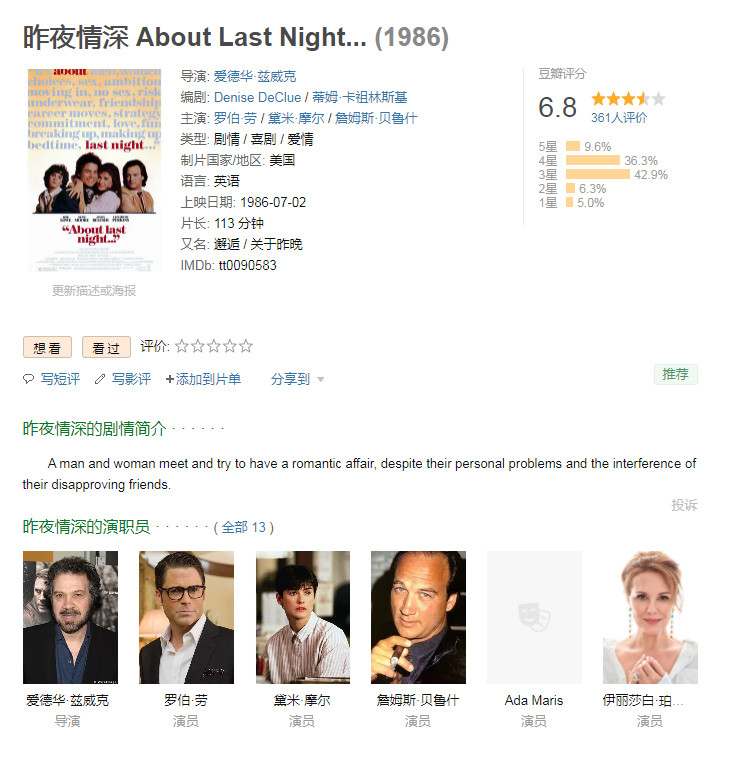Open director link 爱德华·兹威克
The width and height of the screenshot is (733, 763).
pyautogui.click(x=255, y=76)
